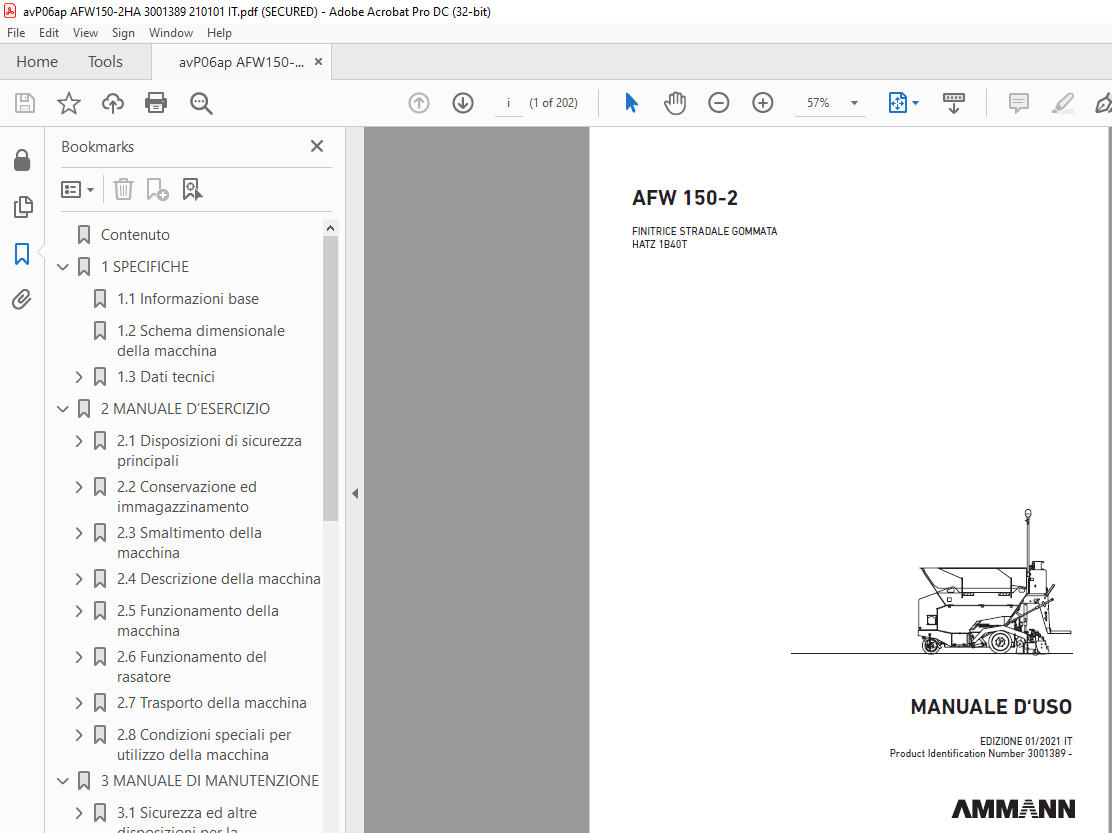Open the Edit menu
Image resolution: width=1112 pixels, height=833 pixels.
(49, 33)
